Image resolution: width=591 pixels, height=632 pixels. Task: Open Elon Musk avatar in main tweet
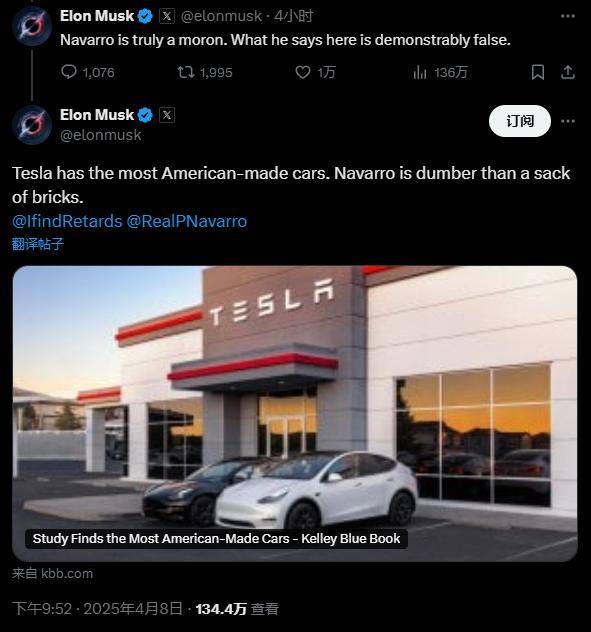pyautogui.click(x=32, y=125)
